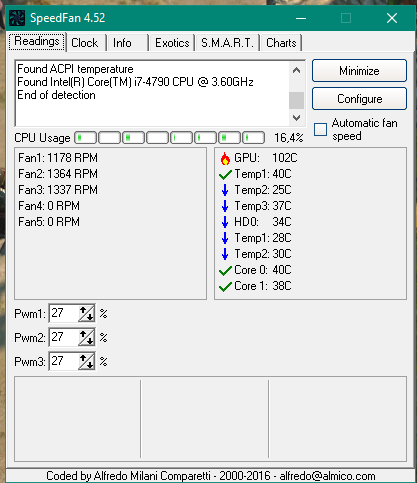The width and height of the screenshot is (417, 483).
Task: Click the first CPU usage bar
Action: [x=85, y=138]
